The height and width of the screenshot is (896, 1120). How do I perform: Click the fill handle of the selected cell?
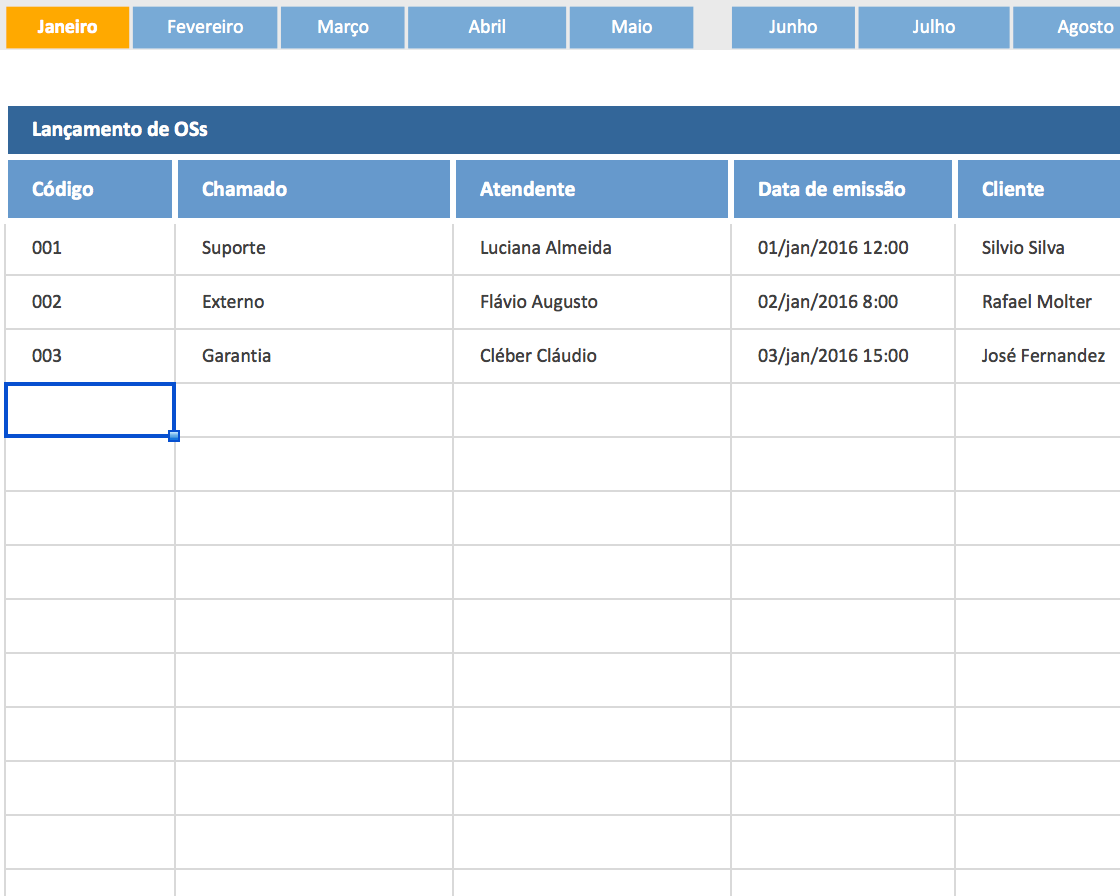coord(175,435)
